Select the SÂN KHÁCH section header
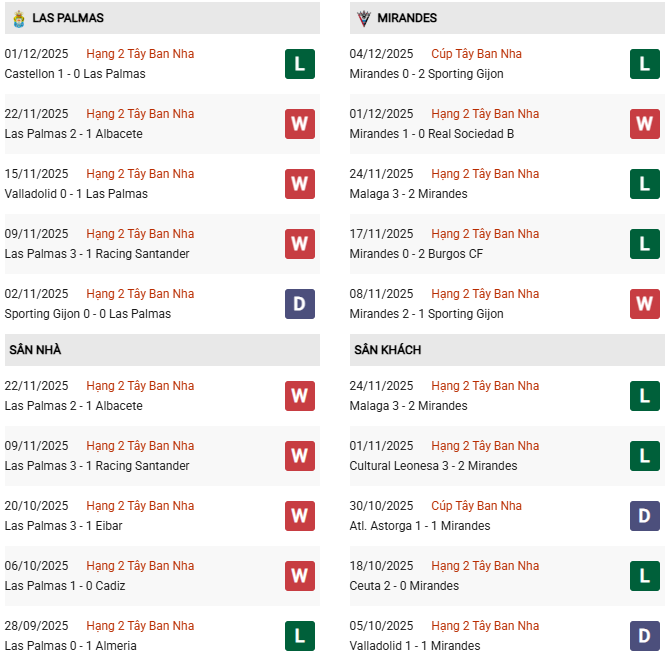666x659 pixels. click(387, 350)
